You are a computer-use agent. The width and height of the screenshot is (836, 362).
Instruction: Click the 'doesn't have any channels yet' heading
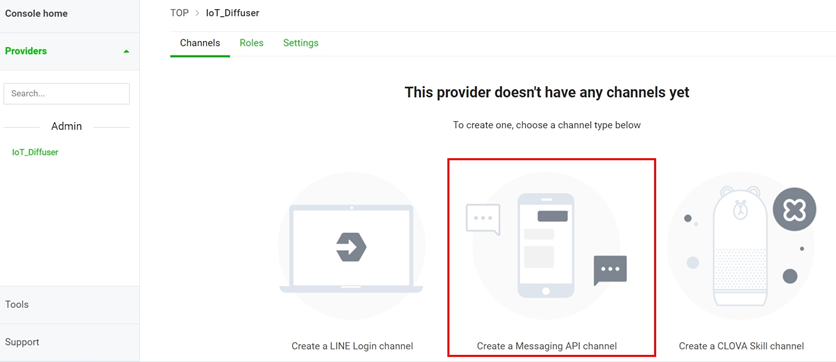click(x=547, y=92)
